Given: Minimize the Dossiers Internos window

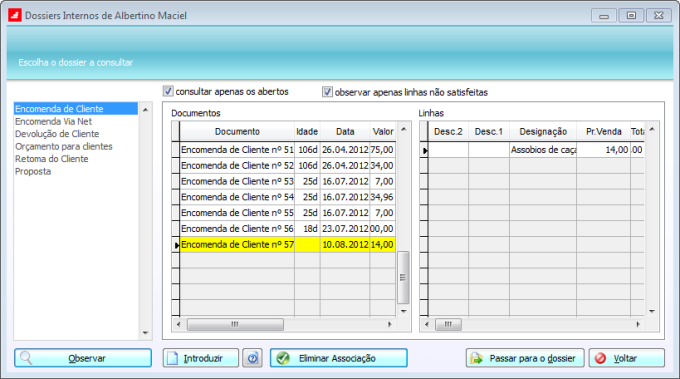Looking at the screenshot, I should pos(604,16).
